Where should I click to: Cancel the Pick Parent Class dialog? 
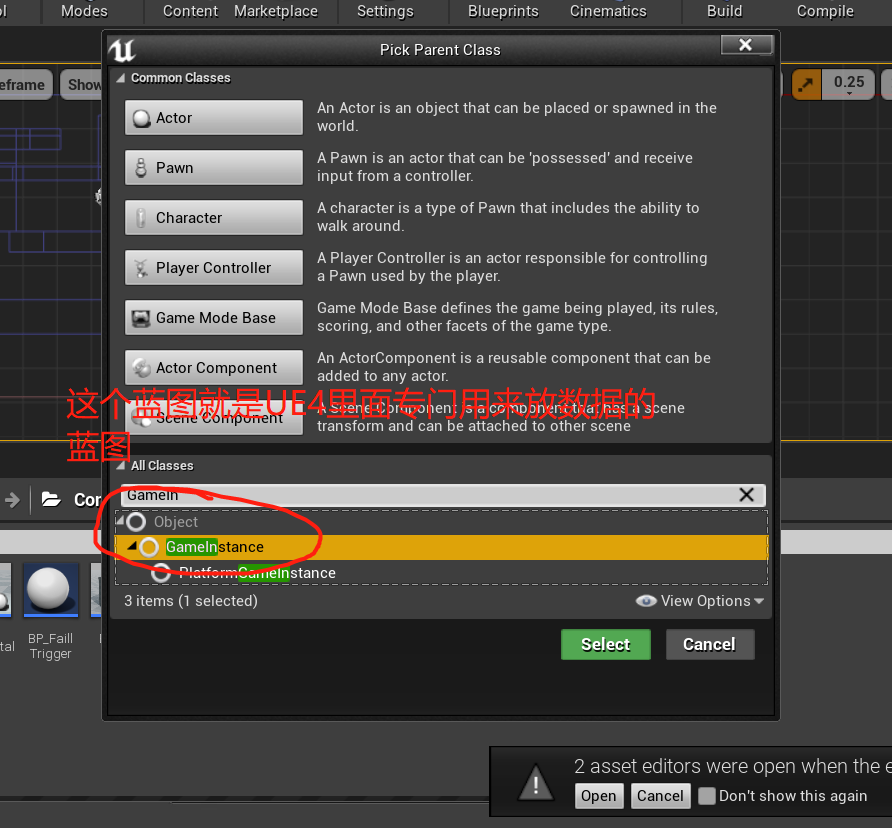tap(709, 644)
